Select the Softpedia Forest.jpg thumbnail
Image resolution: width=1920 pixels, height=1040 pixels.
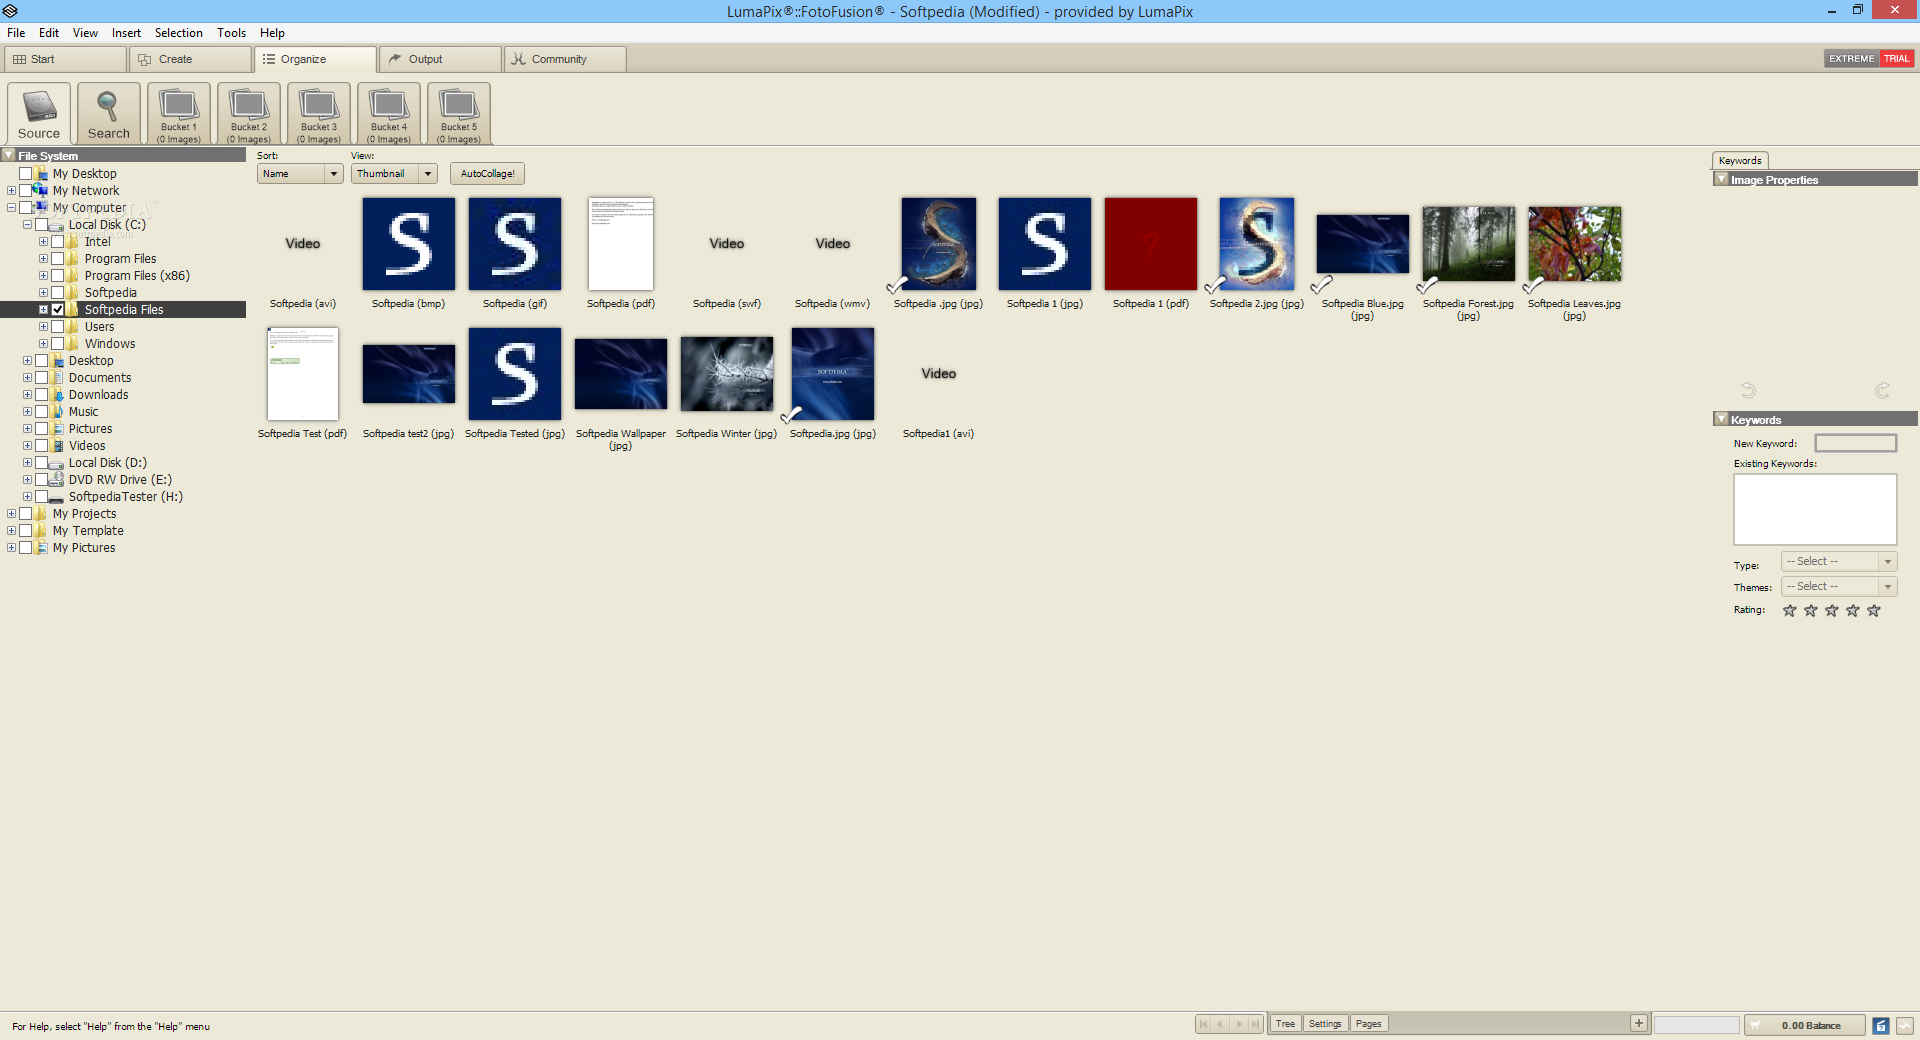[1468, 244]
